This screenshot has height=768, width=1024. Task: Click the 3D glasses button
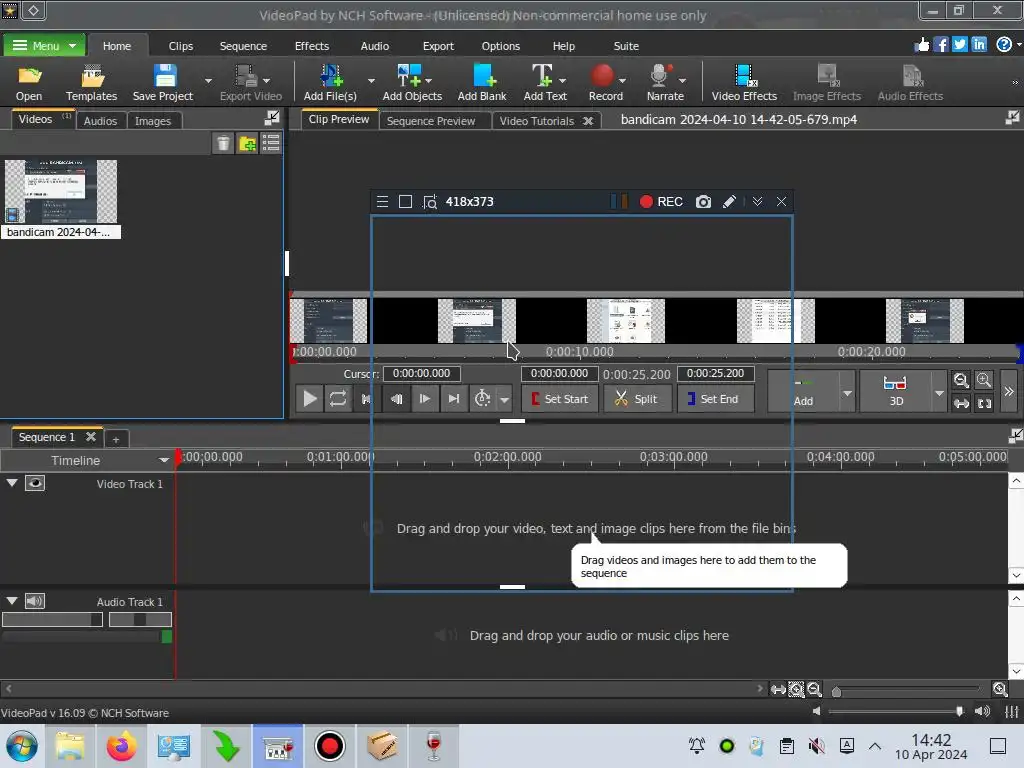click(895, 391)
